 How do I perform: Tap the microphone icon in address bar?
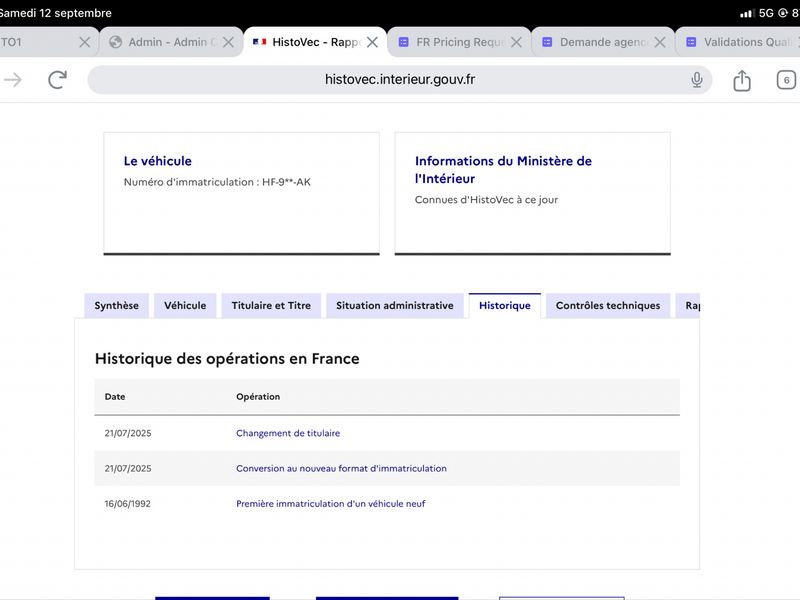[696, 80]
